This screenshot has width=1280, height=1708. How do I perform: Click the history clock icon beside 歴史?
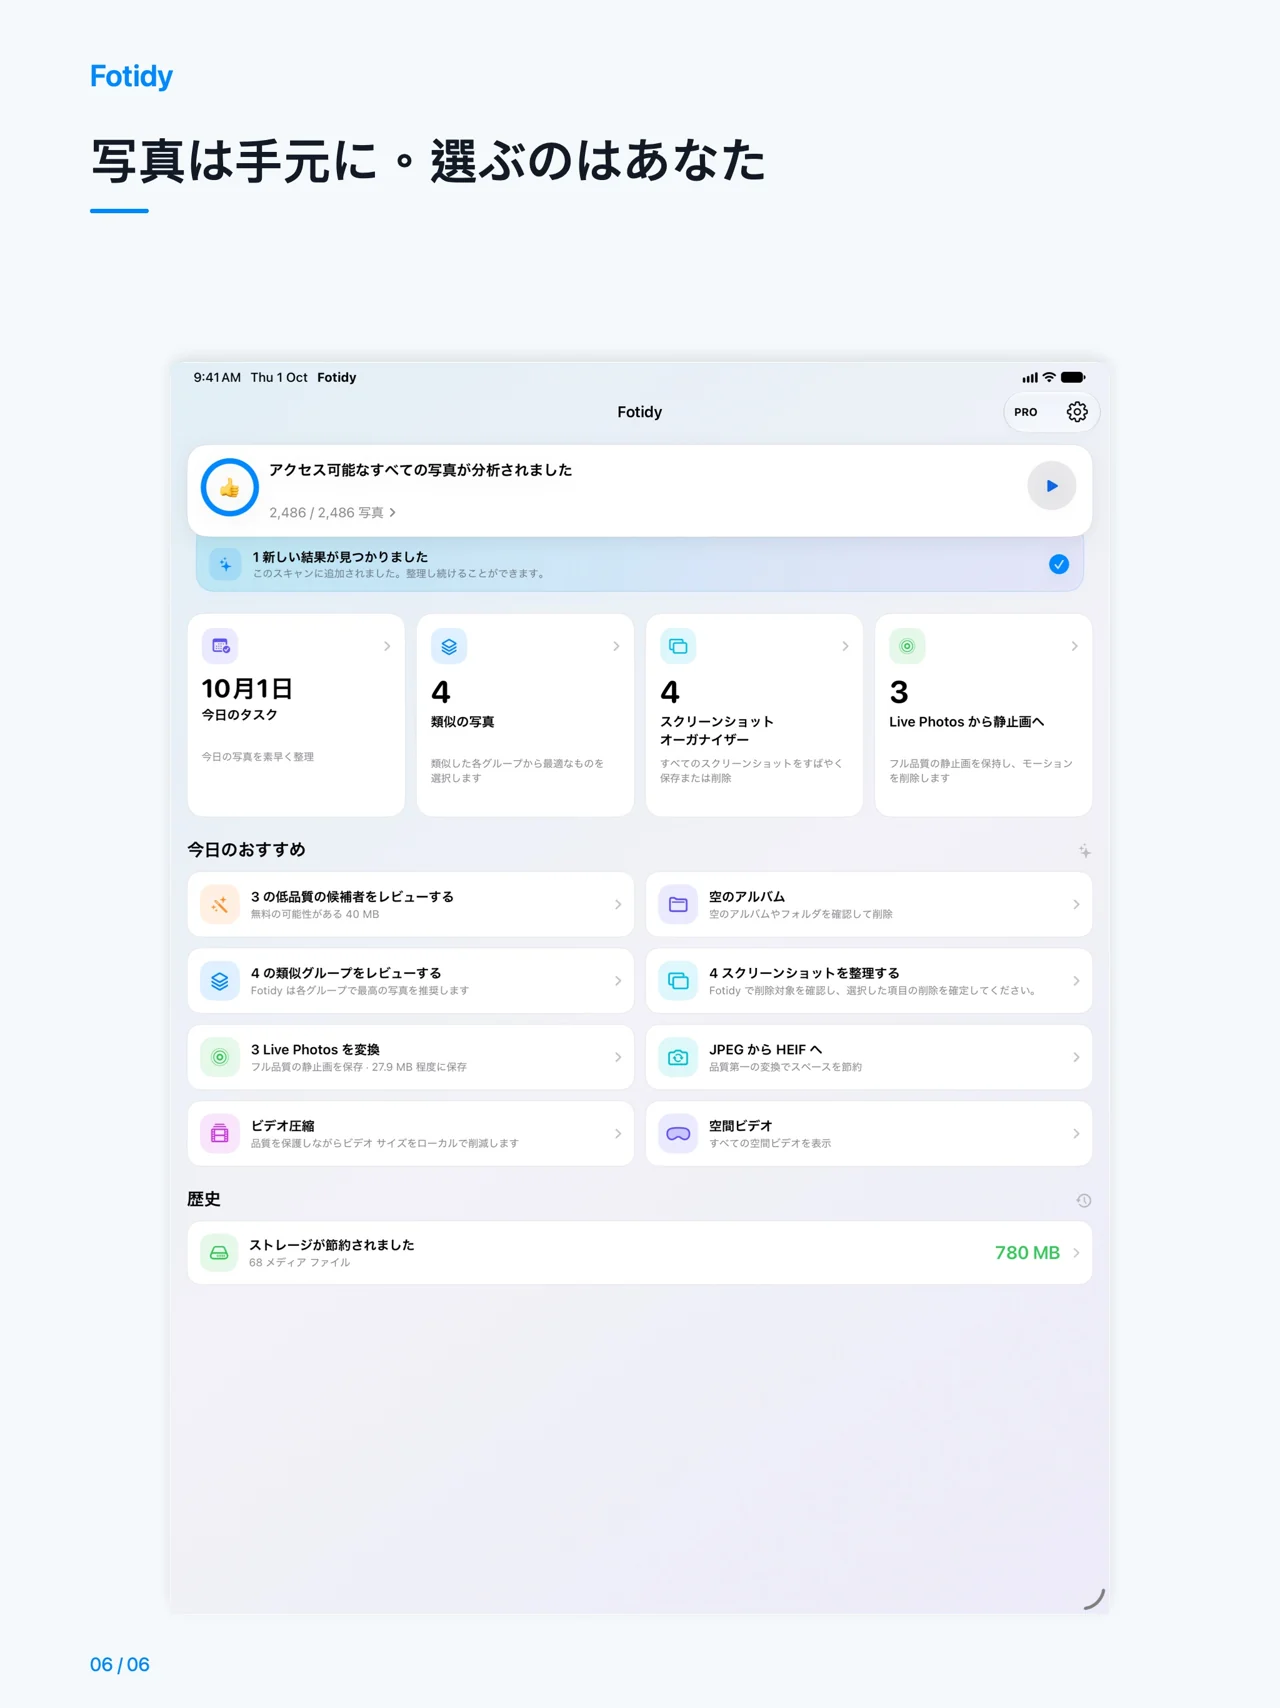[x=1084, y=1200]
